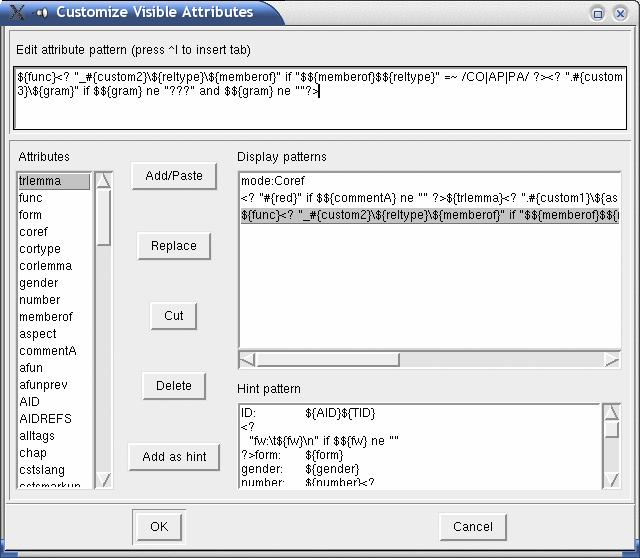640x558 pixels.
Task: Click the Replace button
Action: point(174,246)
